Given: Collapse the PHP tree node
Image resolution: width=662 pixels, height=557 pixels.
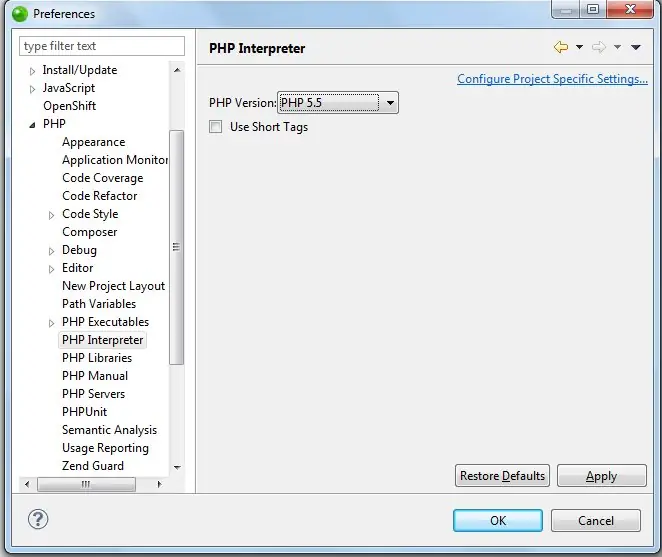Looking at the screenshot, I should pyautogui.click(x=32, y=125).
